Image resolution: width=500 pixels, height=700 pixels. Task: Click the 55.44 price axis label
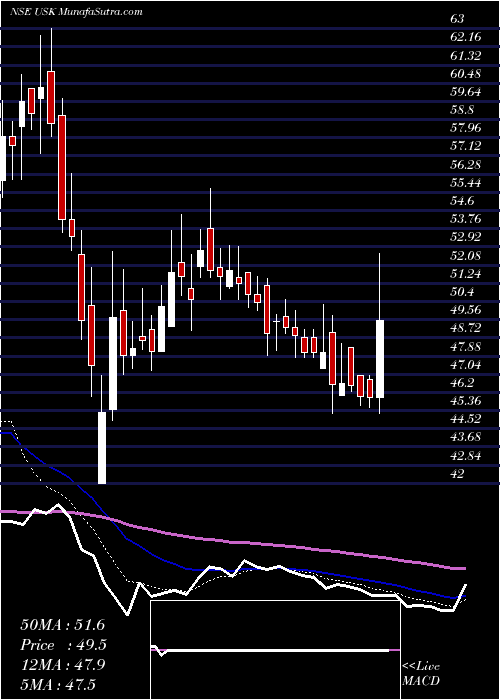tap(466, 183)
